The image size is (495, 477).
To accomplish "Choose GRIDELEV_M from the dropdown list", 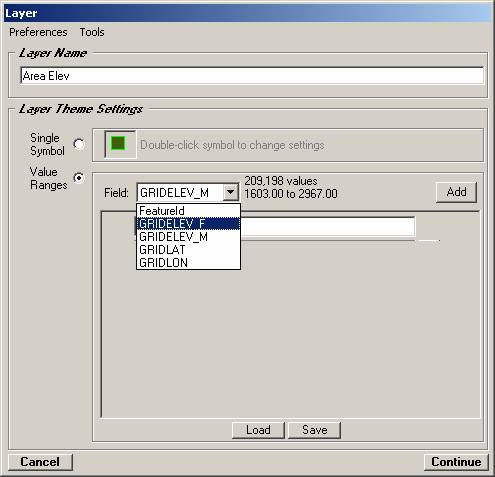I will pyautogui.click(x=188, y=237).
